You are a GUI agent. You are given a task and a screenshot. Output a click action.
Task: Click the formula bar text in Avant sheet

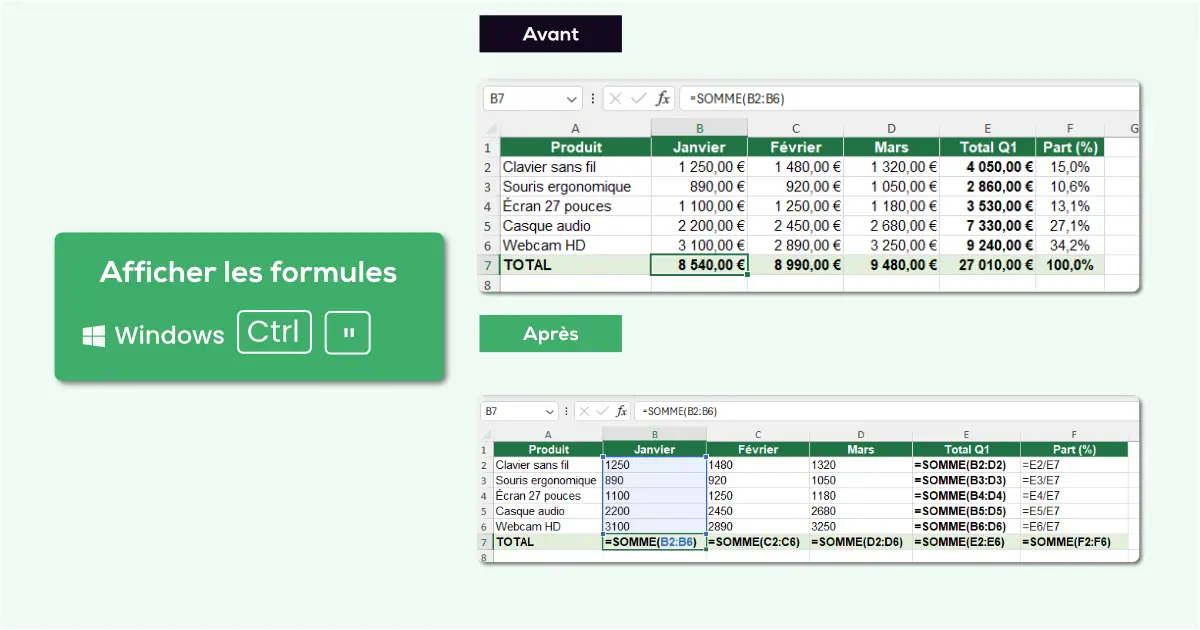click(736, 98)
